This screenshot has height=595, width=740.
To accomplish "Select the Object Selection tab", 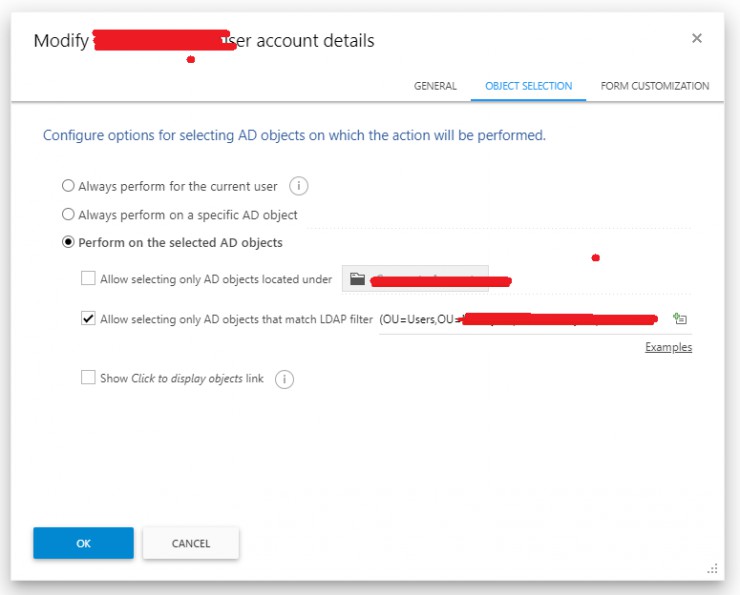I will 528,86.
